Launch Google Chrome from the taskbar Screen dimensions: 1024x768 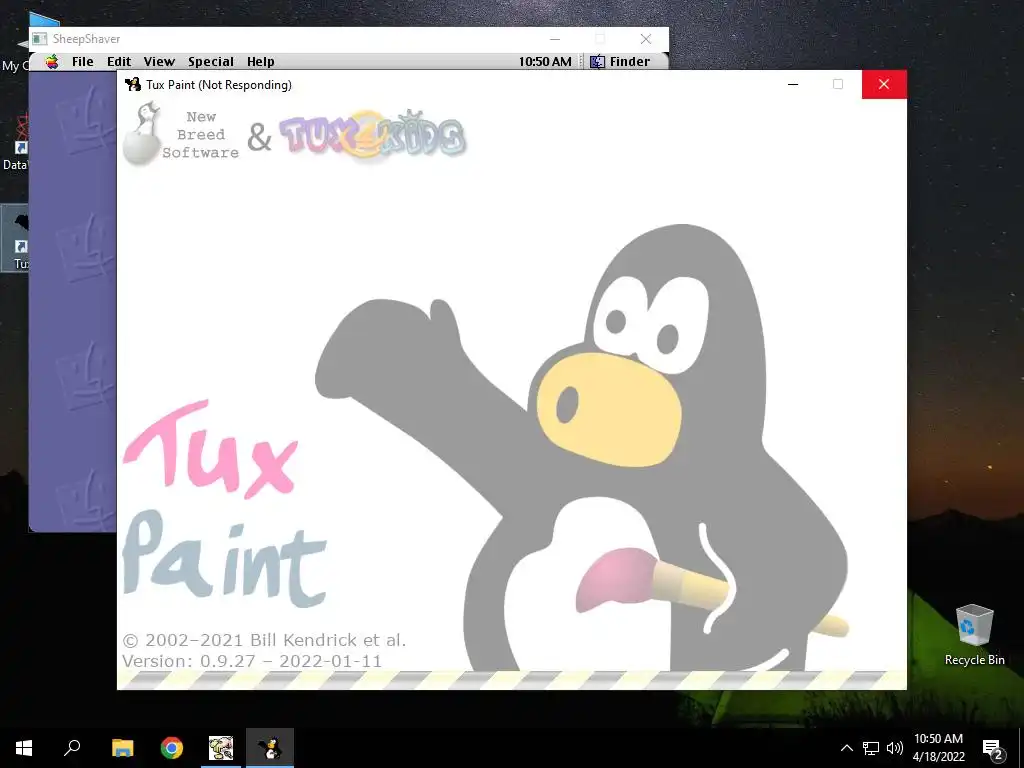coord(172,748)
